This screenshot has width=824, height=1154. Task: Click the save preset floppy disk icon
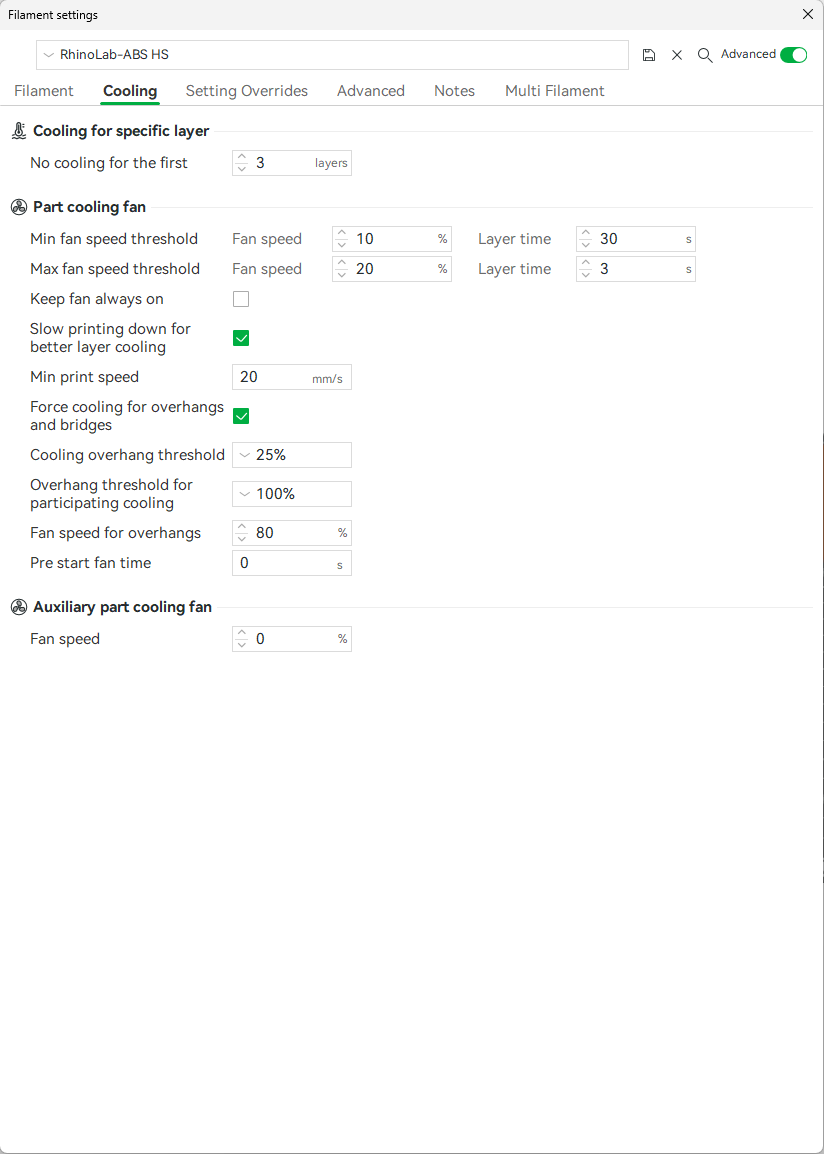649,55
